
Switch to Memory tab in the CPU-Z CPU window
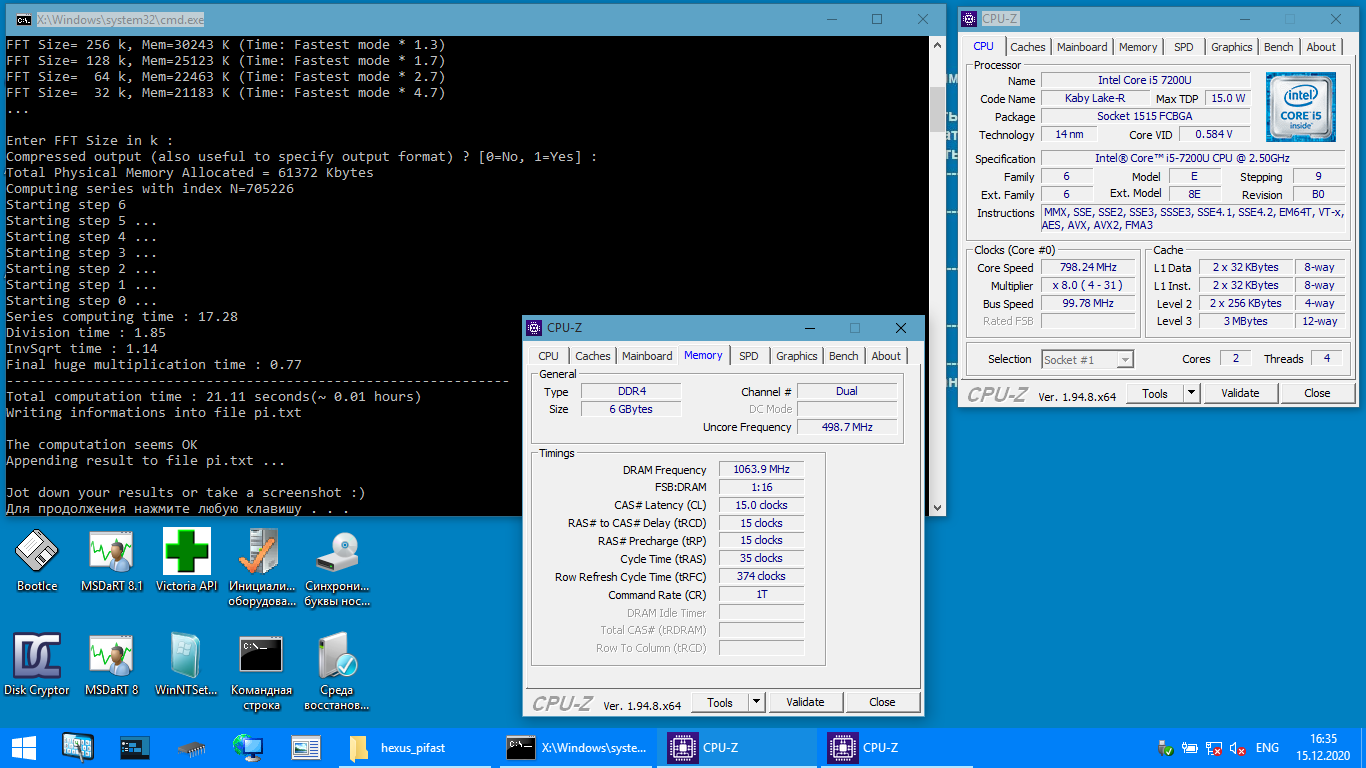coord(1138,47)
